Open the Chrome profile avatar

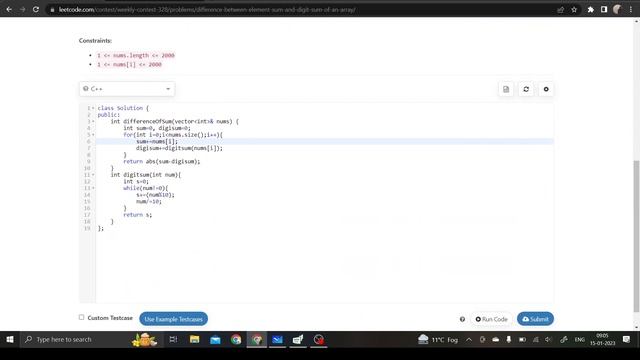point(617,9)
